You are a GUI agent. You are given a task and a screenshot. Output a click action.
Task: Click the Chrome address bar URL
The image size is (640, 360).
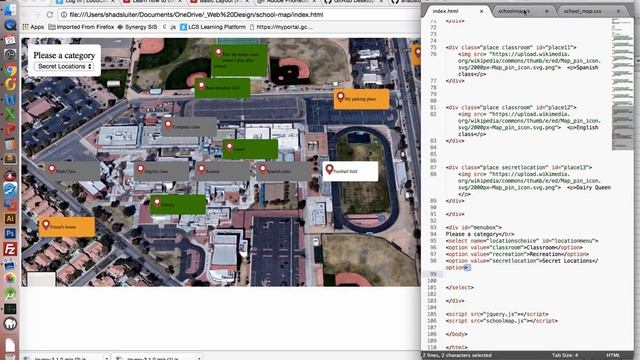(196, 15)
